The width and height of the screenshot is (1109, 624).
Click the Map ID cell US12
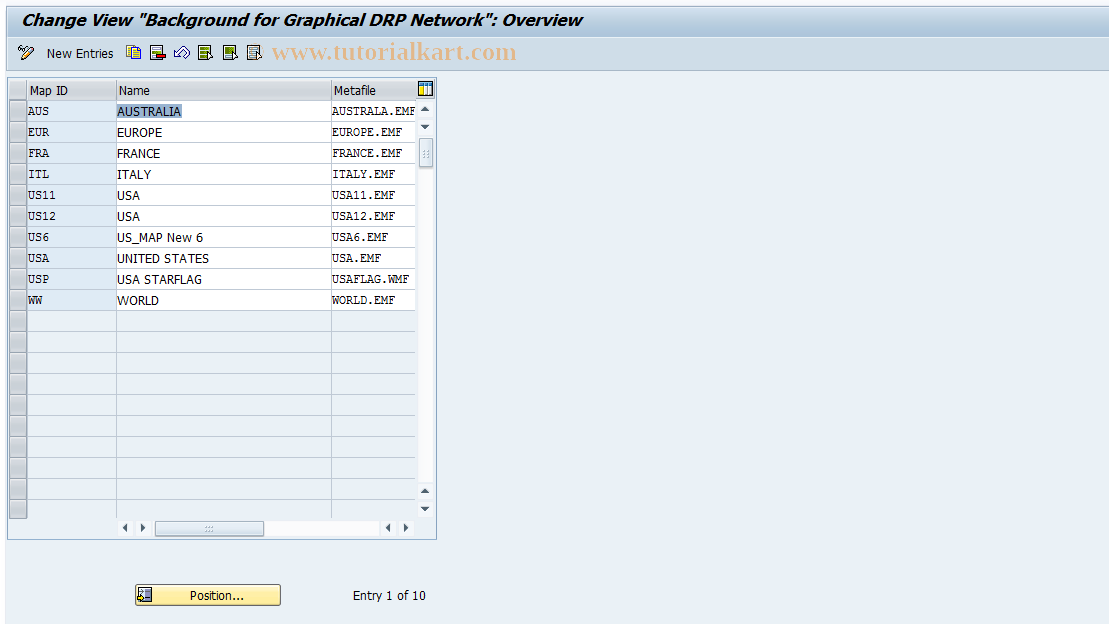tap(71, 216)
